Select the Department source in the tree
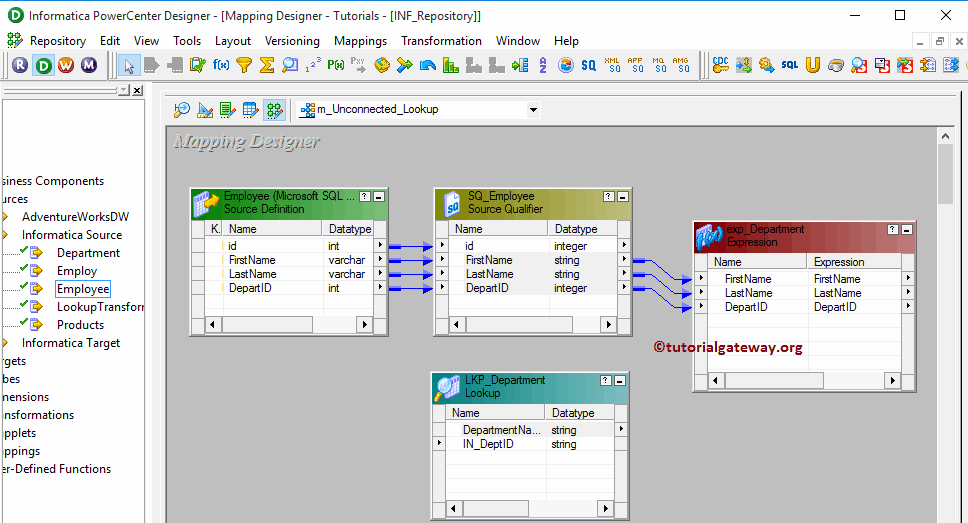Image resolution: width=968 pixels, height=523 pixels. pyautogui.click(x=88, y=253)
